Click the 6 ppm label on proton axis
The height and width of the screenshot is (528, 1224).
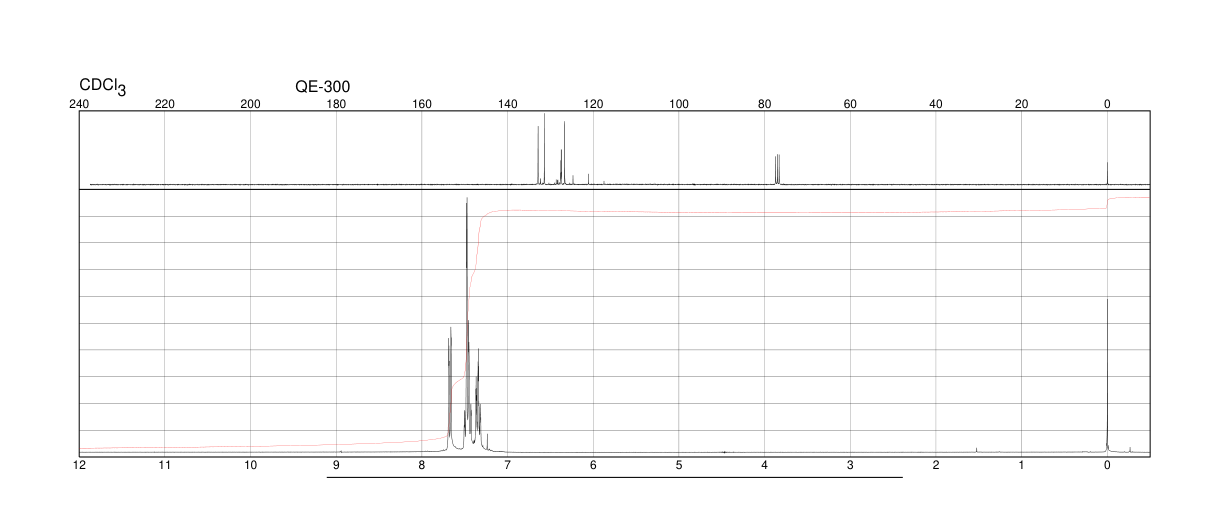pos(593,465)
